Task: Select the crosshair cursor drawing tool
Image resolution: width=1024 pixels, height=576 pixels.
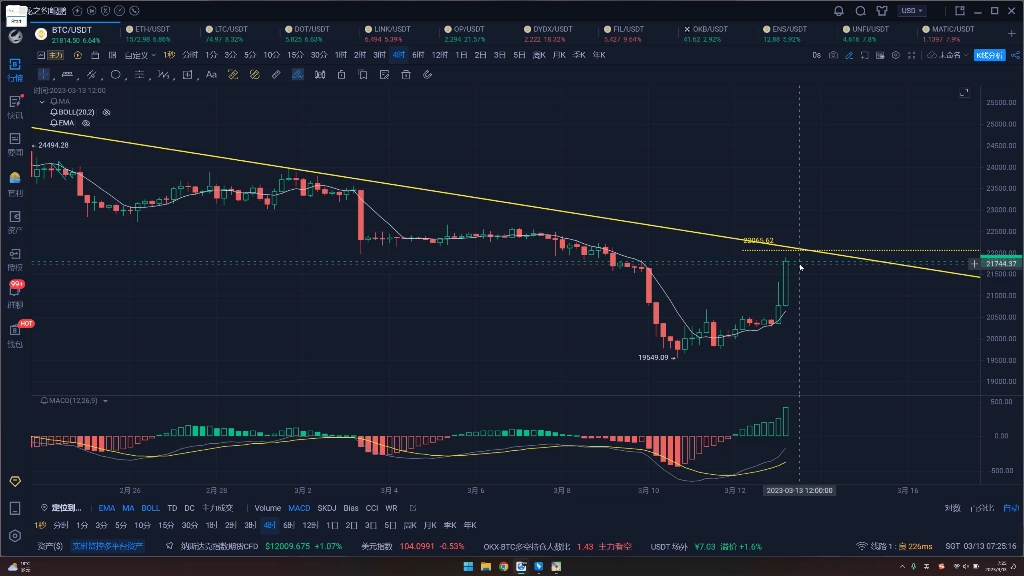Action: 45,75
